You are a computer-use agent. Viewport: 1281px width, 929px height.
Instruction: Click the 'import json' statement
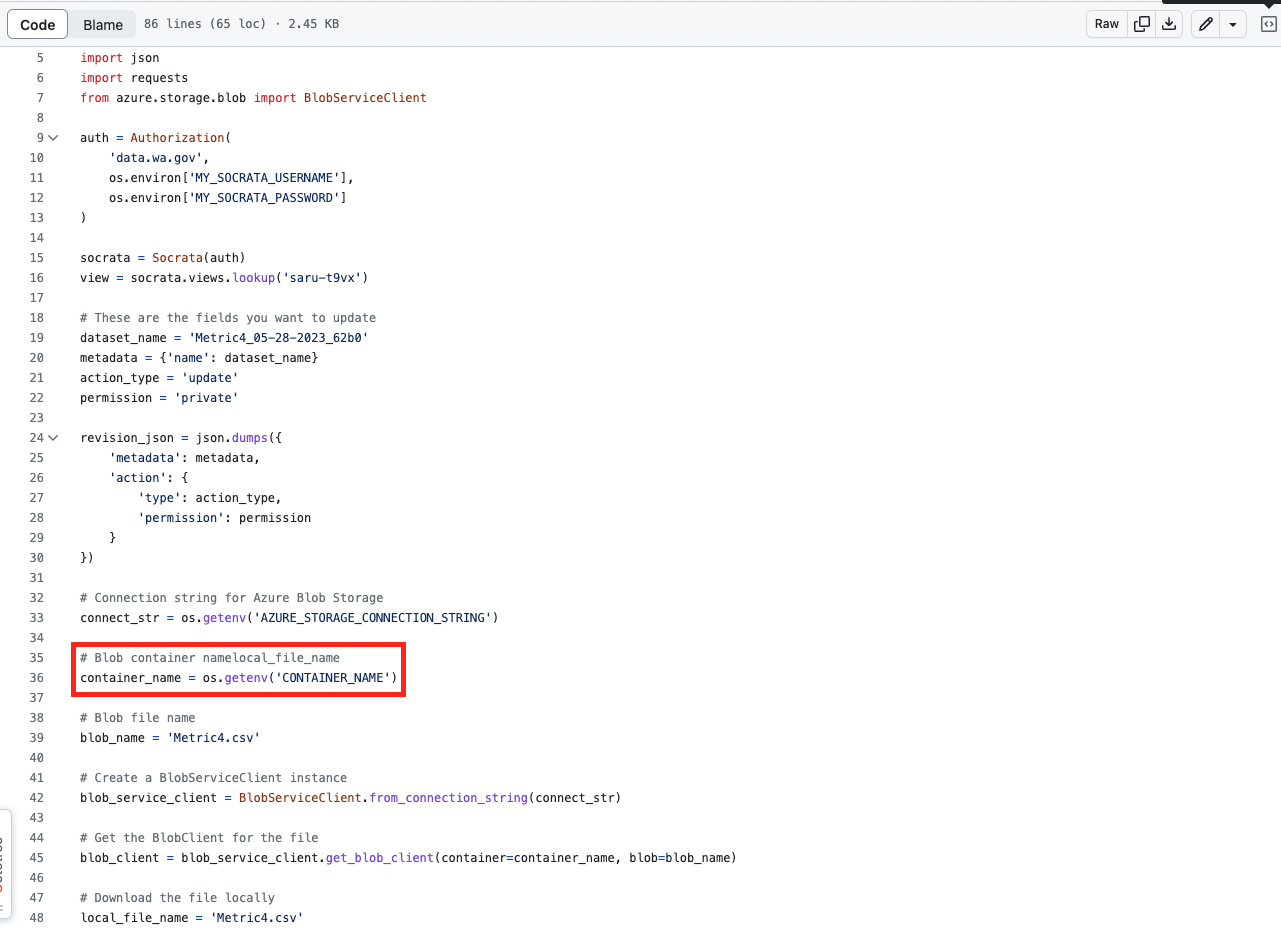pyautogui.click(x=120, y=58)
